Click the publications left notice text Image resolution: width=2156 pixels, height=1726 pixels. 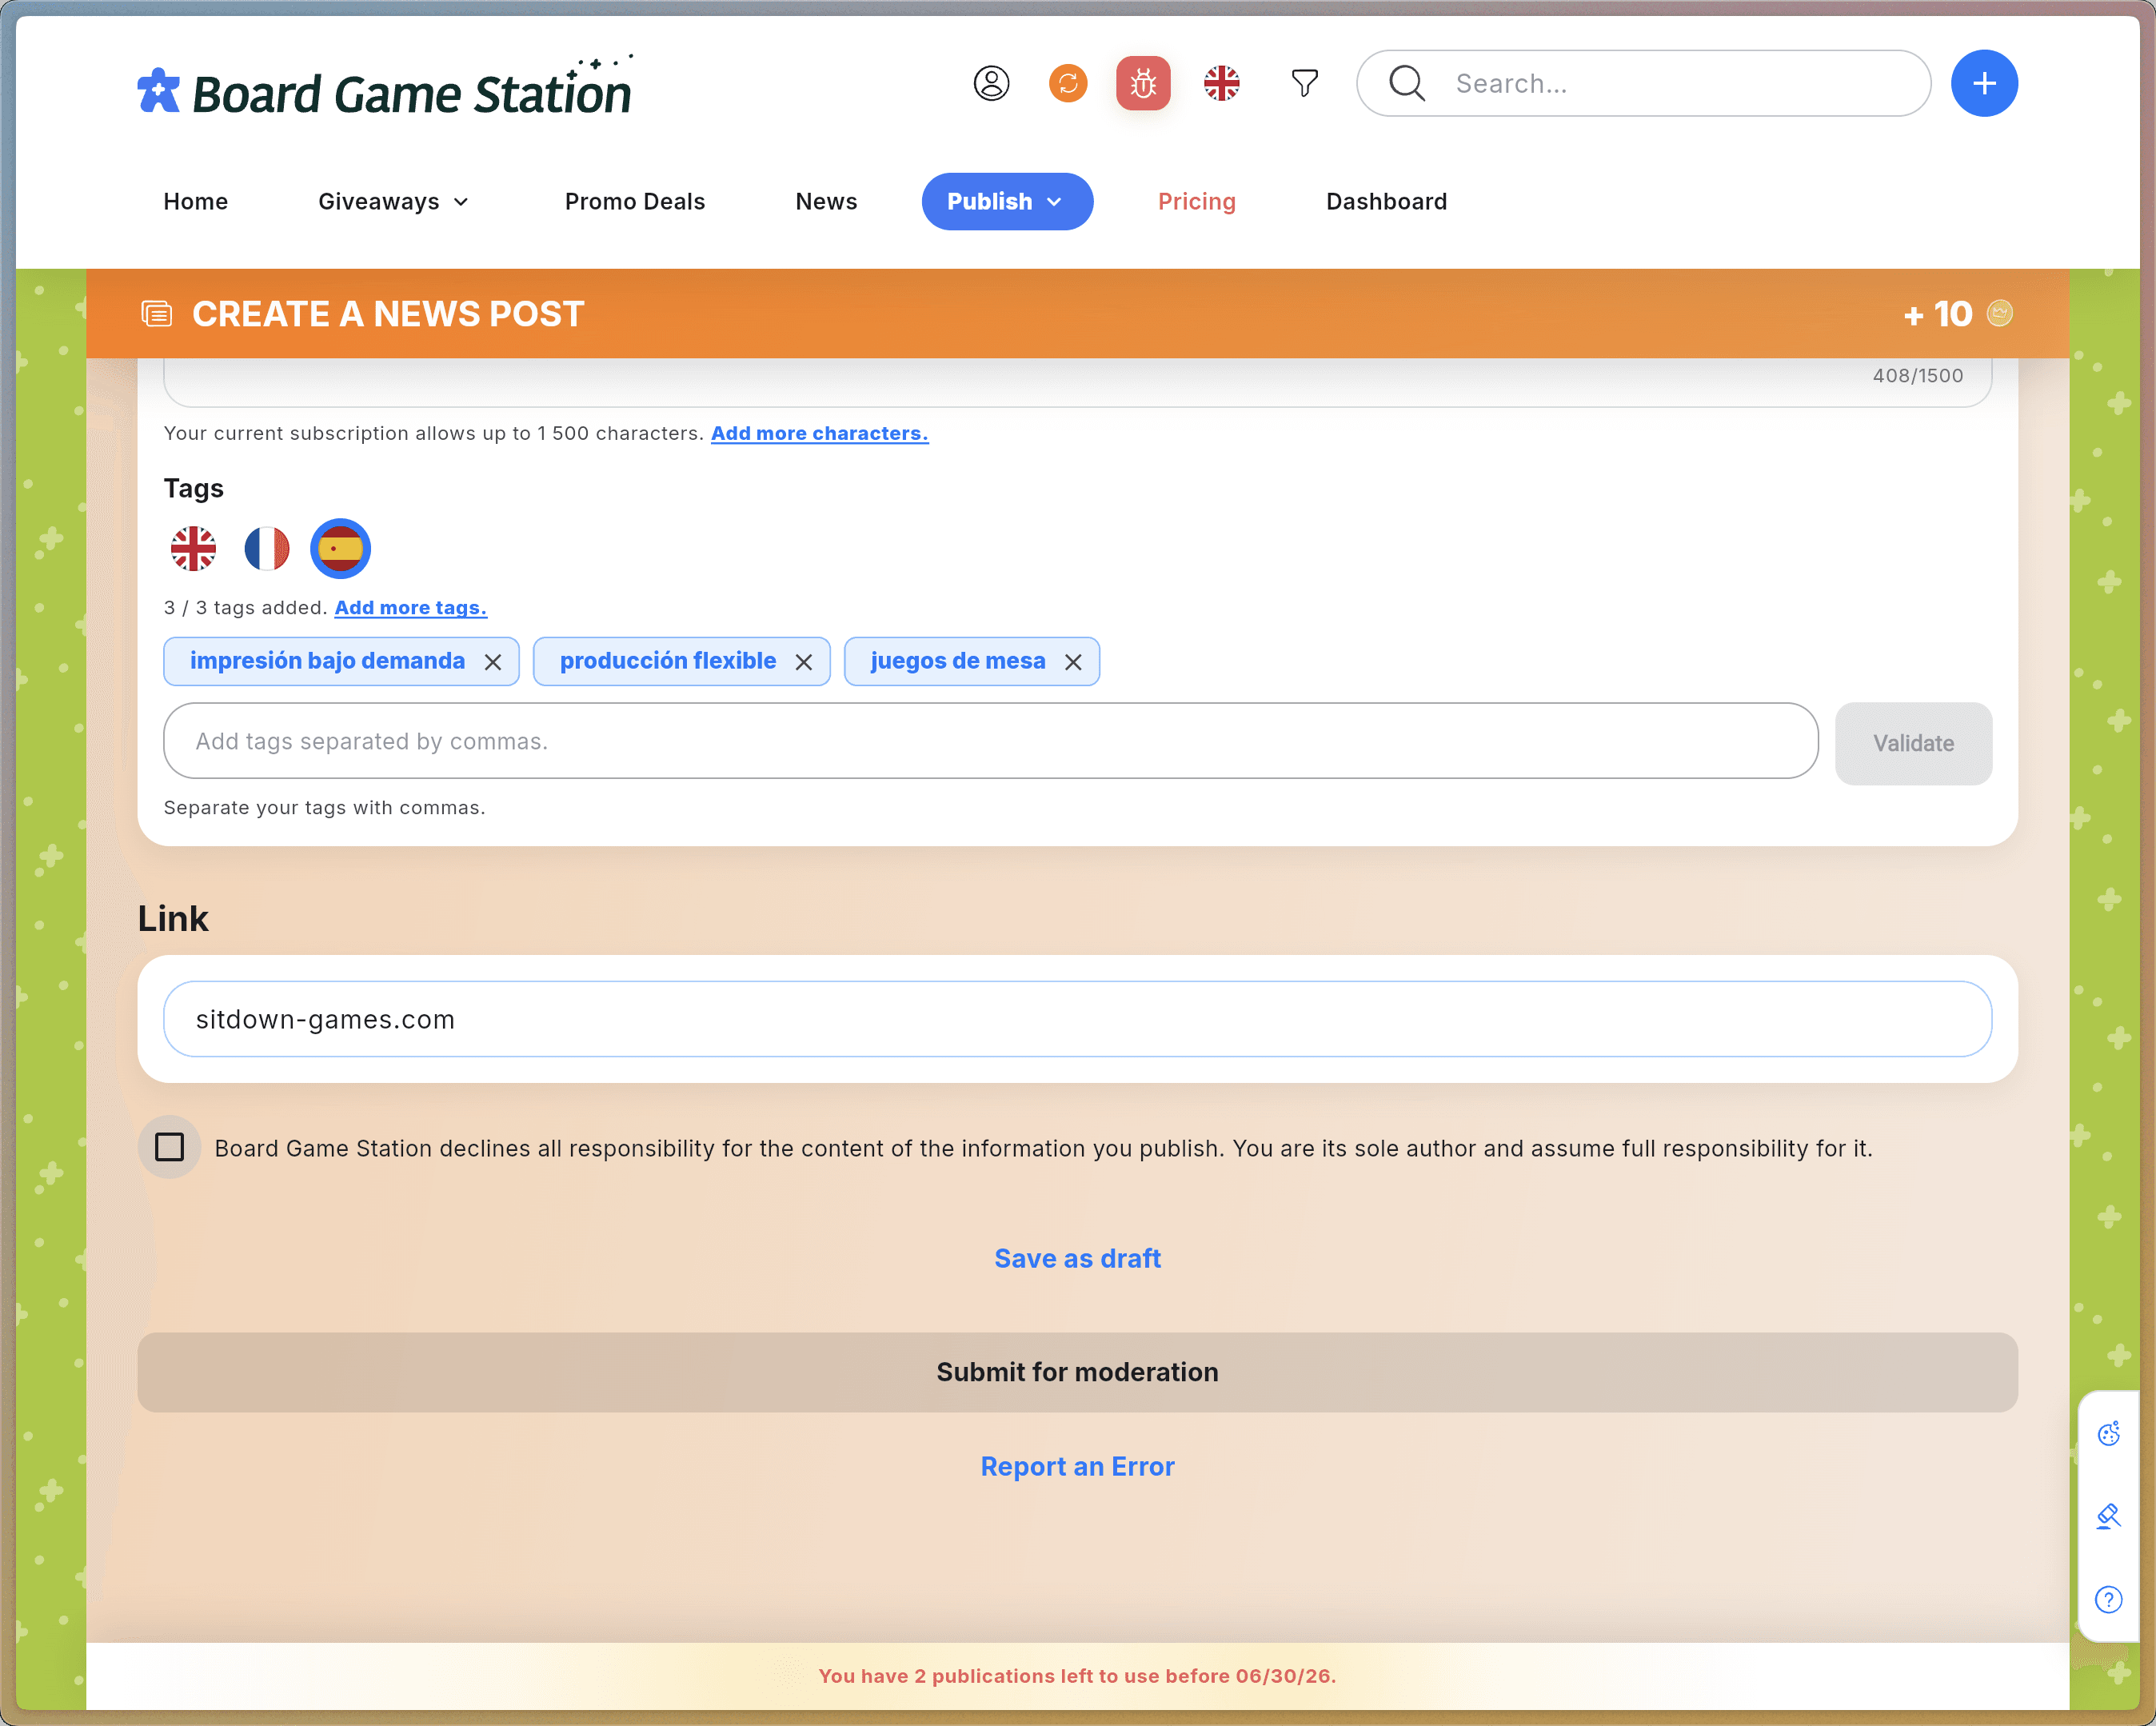point(1077,1676)
